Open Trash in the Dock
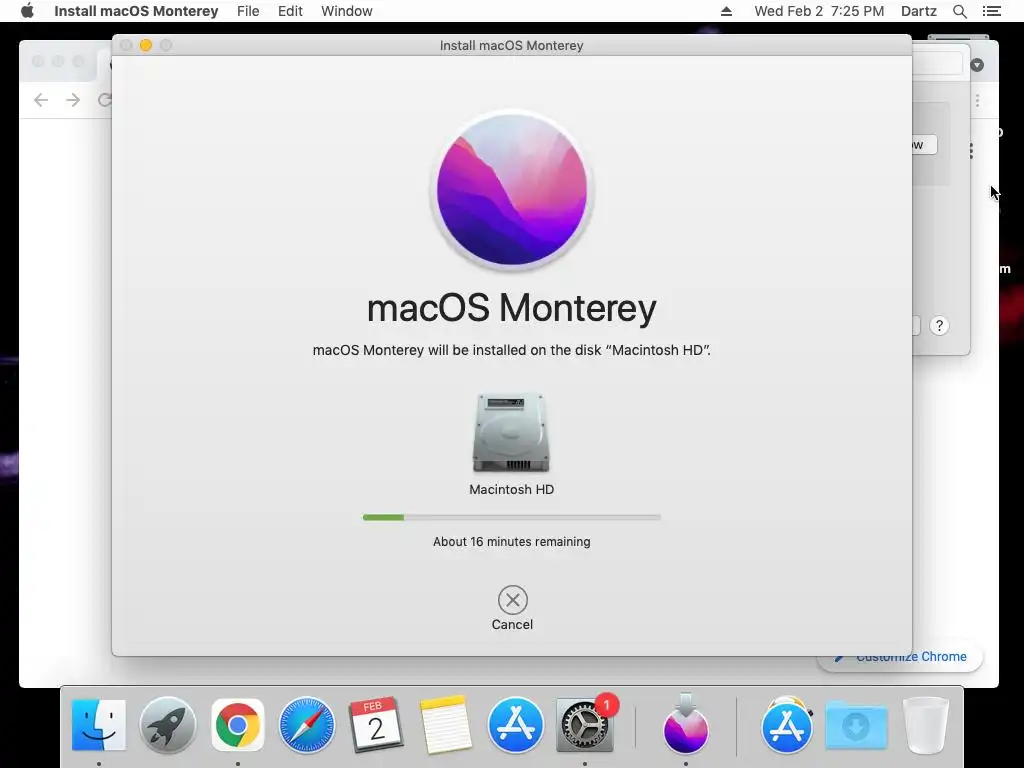 [925, 725]
